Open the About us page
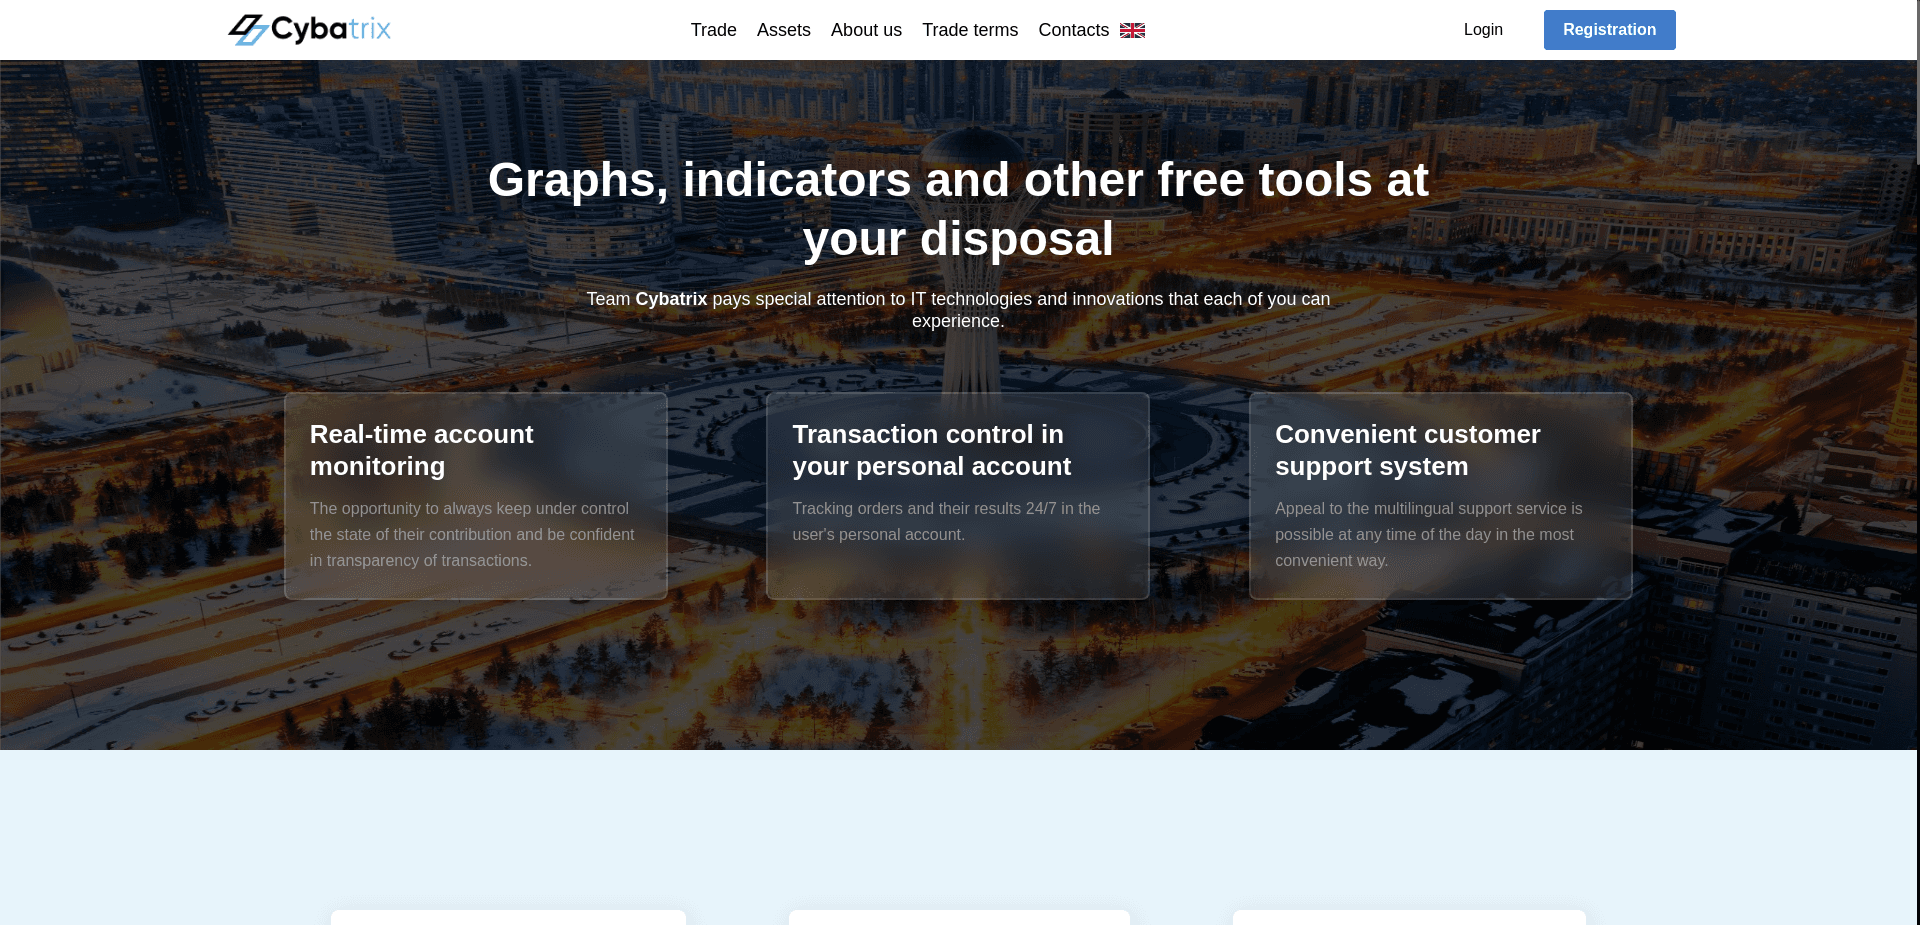The height and width of the screenshot is (925, 1920). (x=866, y=30)
